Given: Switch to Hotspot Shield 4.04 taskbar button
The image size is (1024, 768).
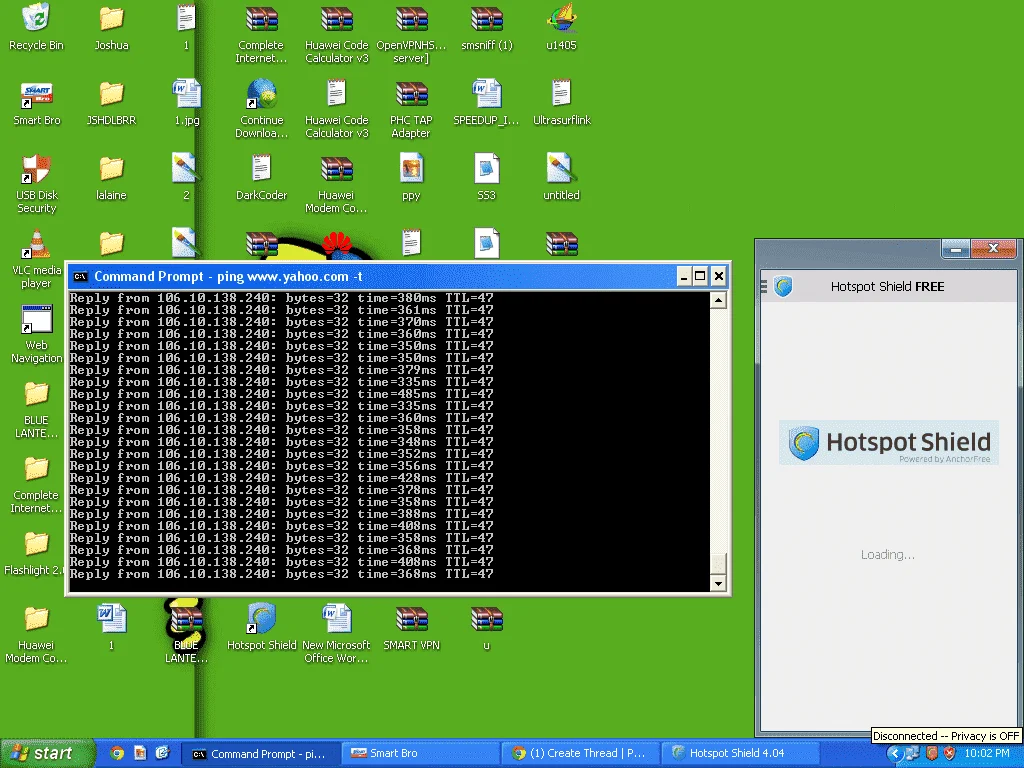Looking at the screenshot, I should 740,753.
